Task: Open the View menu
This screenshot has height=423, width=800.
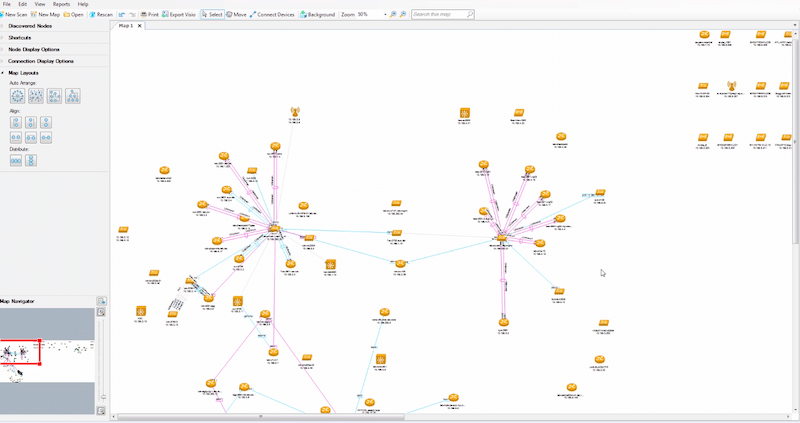Action: pos(40,4)
